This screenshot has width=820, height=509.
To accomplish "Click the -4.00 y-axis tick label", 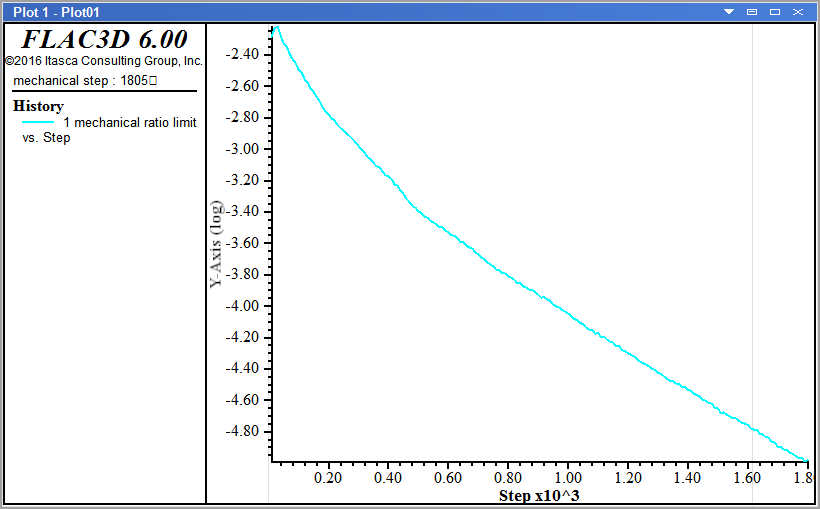I will click(242, 306).
